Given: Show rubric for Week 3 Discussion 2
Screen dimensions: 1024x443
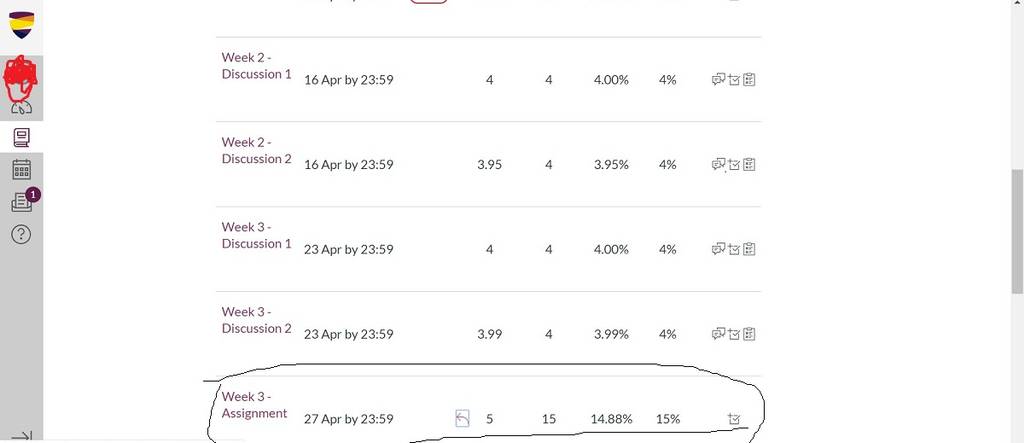Looking at the screenshot, I should point(749,334).
